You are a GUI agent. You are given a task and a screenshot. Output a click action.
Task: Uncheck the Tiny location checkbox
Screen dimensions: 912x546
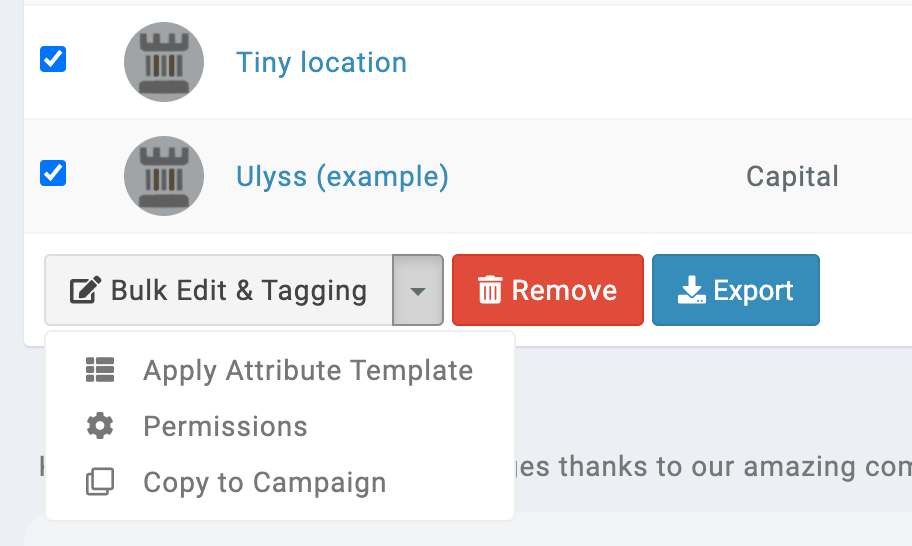coord(53,60)
